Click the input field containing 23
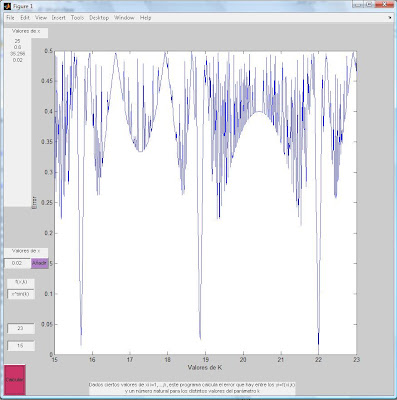This screenshot has height=400, width=397. click(x=21, y=328)
